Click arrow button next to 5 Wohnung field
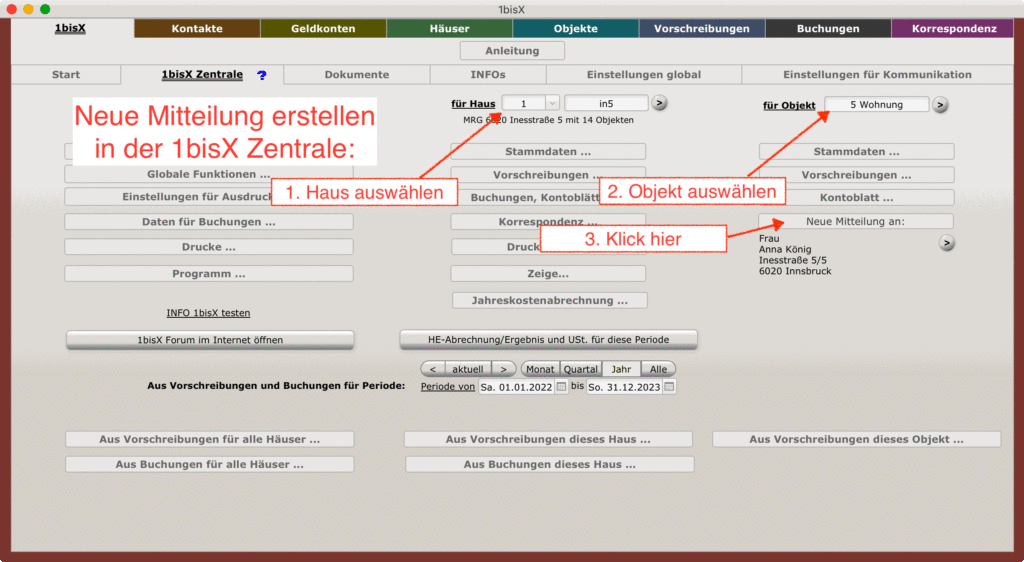This screenshot has width=1024, height=562. coord(940,104)
